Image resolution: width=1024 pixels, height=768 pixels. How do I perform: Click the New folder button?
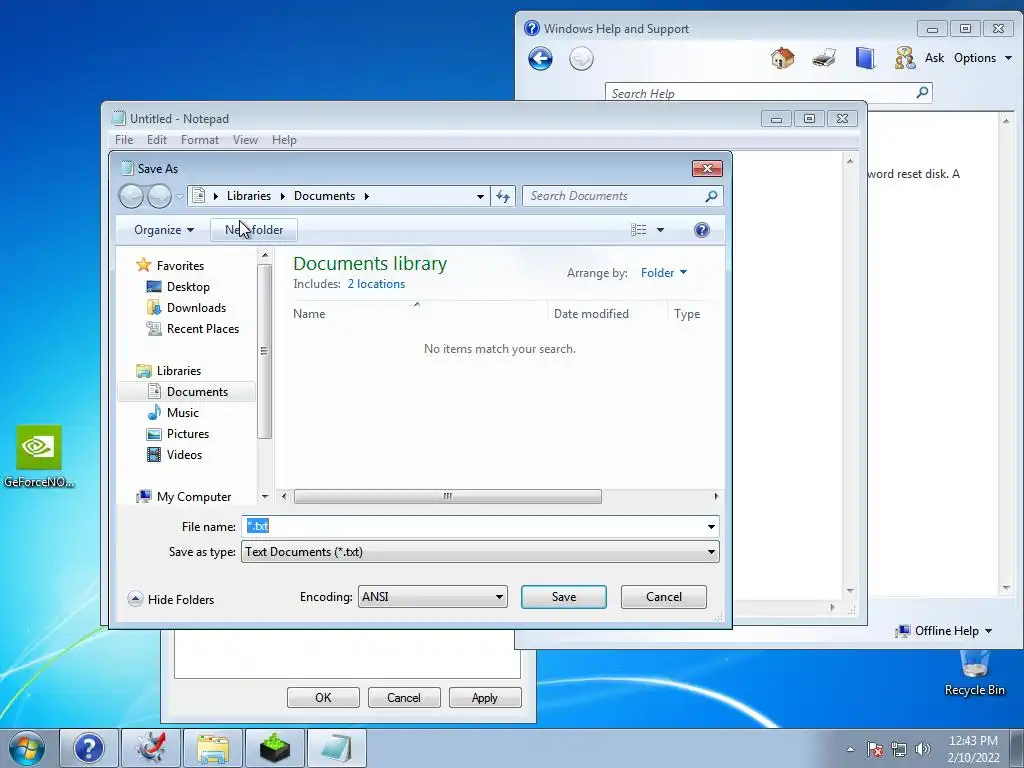(x=254, y=230)
